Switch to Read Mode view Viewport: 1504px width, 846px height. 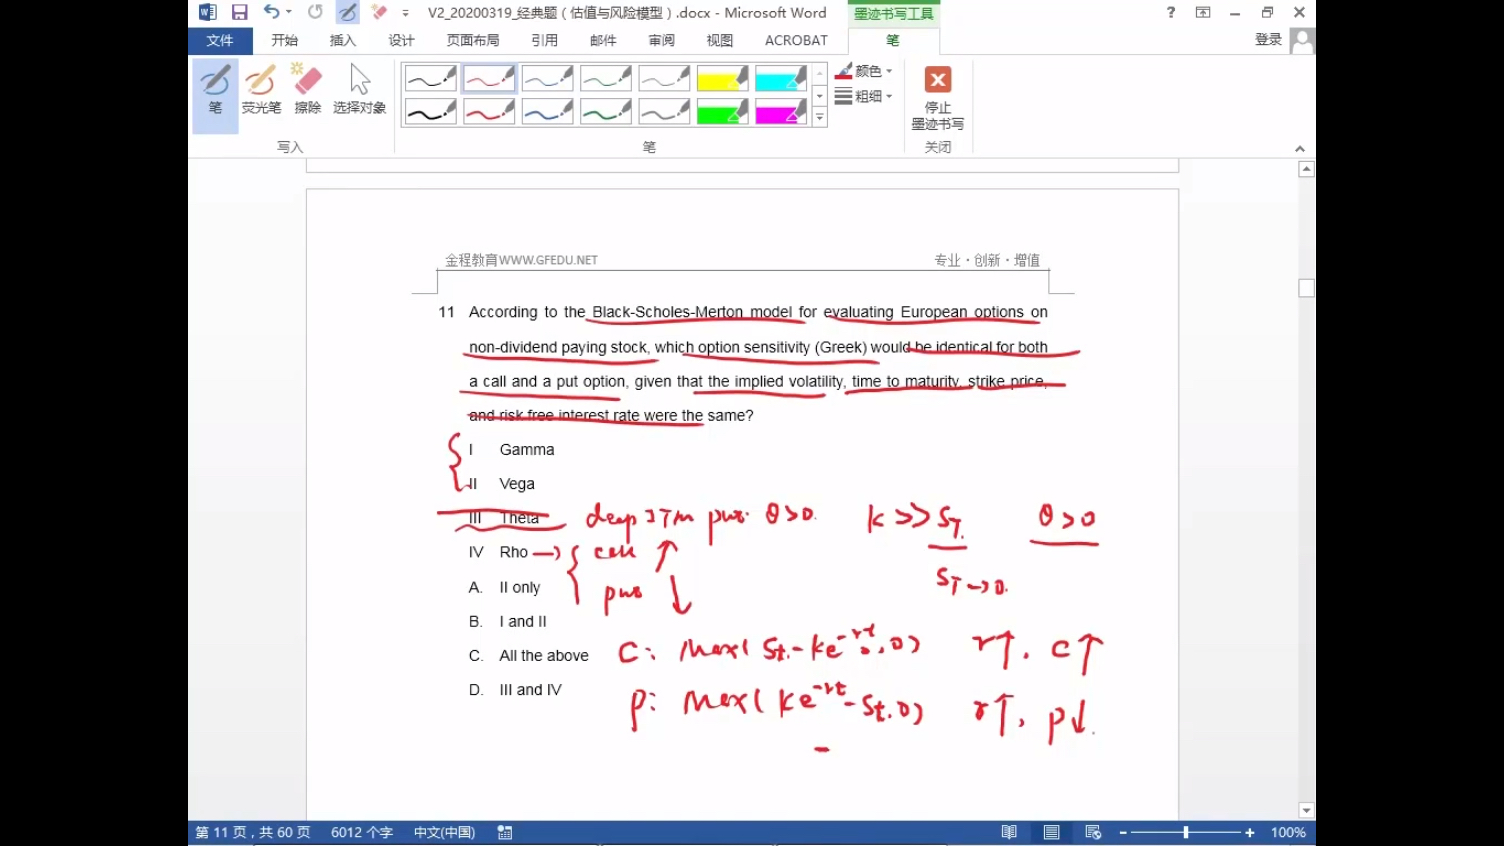click(1009, 832)
